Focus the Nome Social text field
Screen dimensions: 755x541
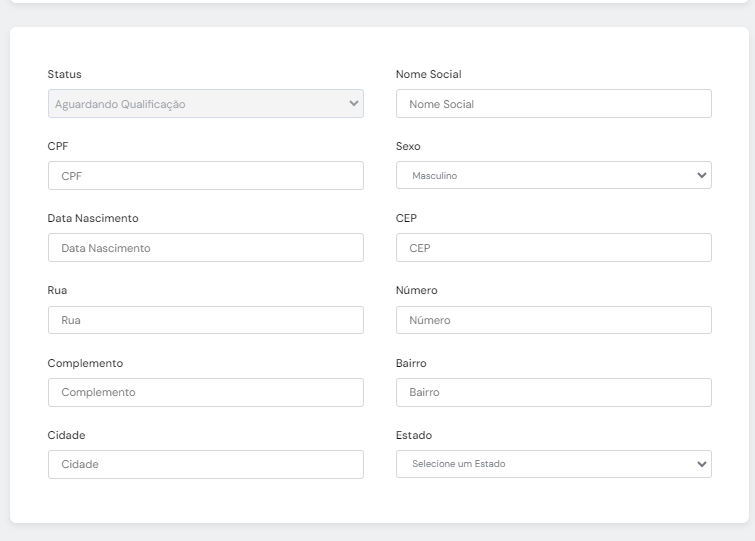click(x=553, y=104)
